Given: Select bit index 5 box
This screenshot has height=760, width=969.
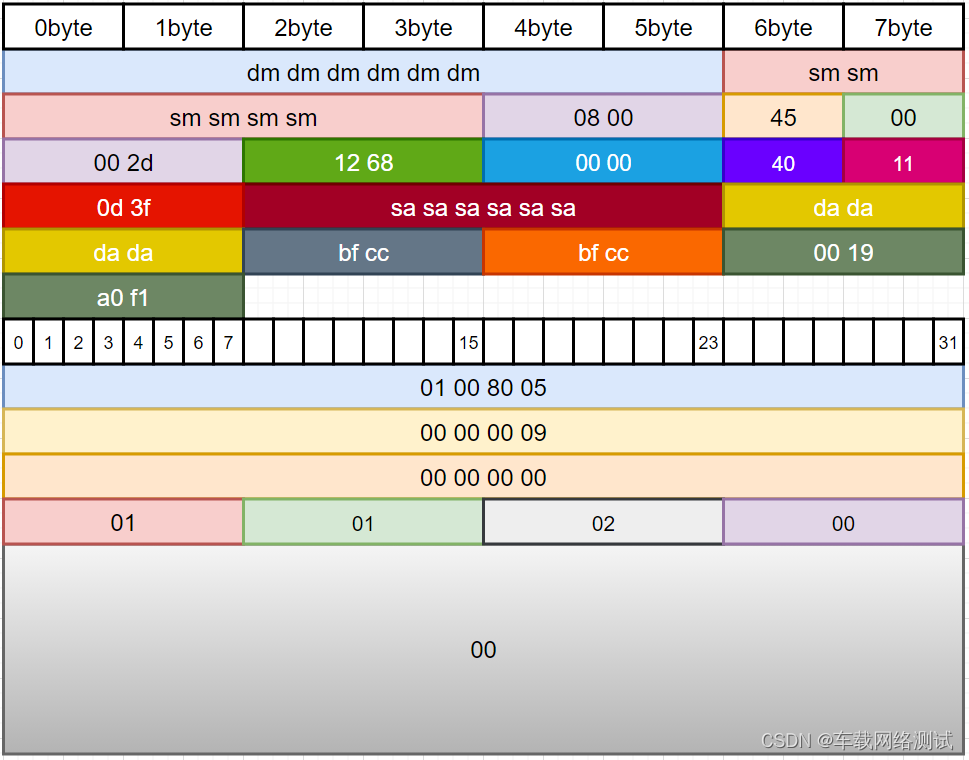Looking at the screenshot, I should pos(168,342).
